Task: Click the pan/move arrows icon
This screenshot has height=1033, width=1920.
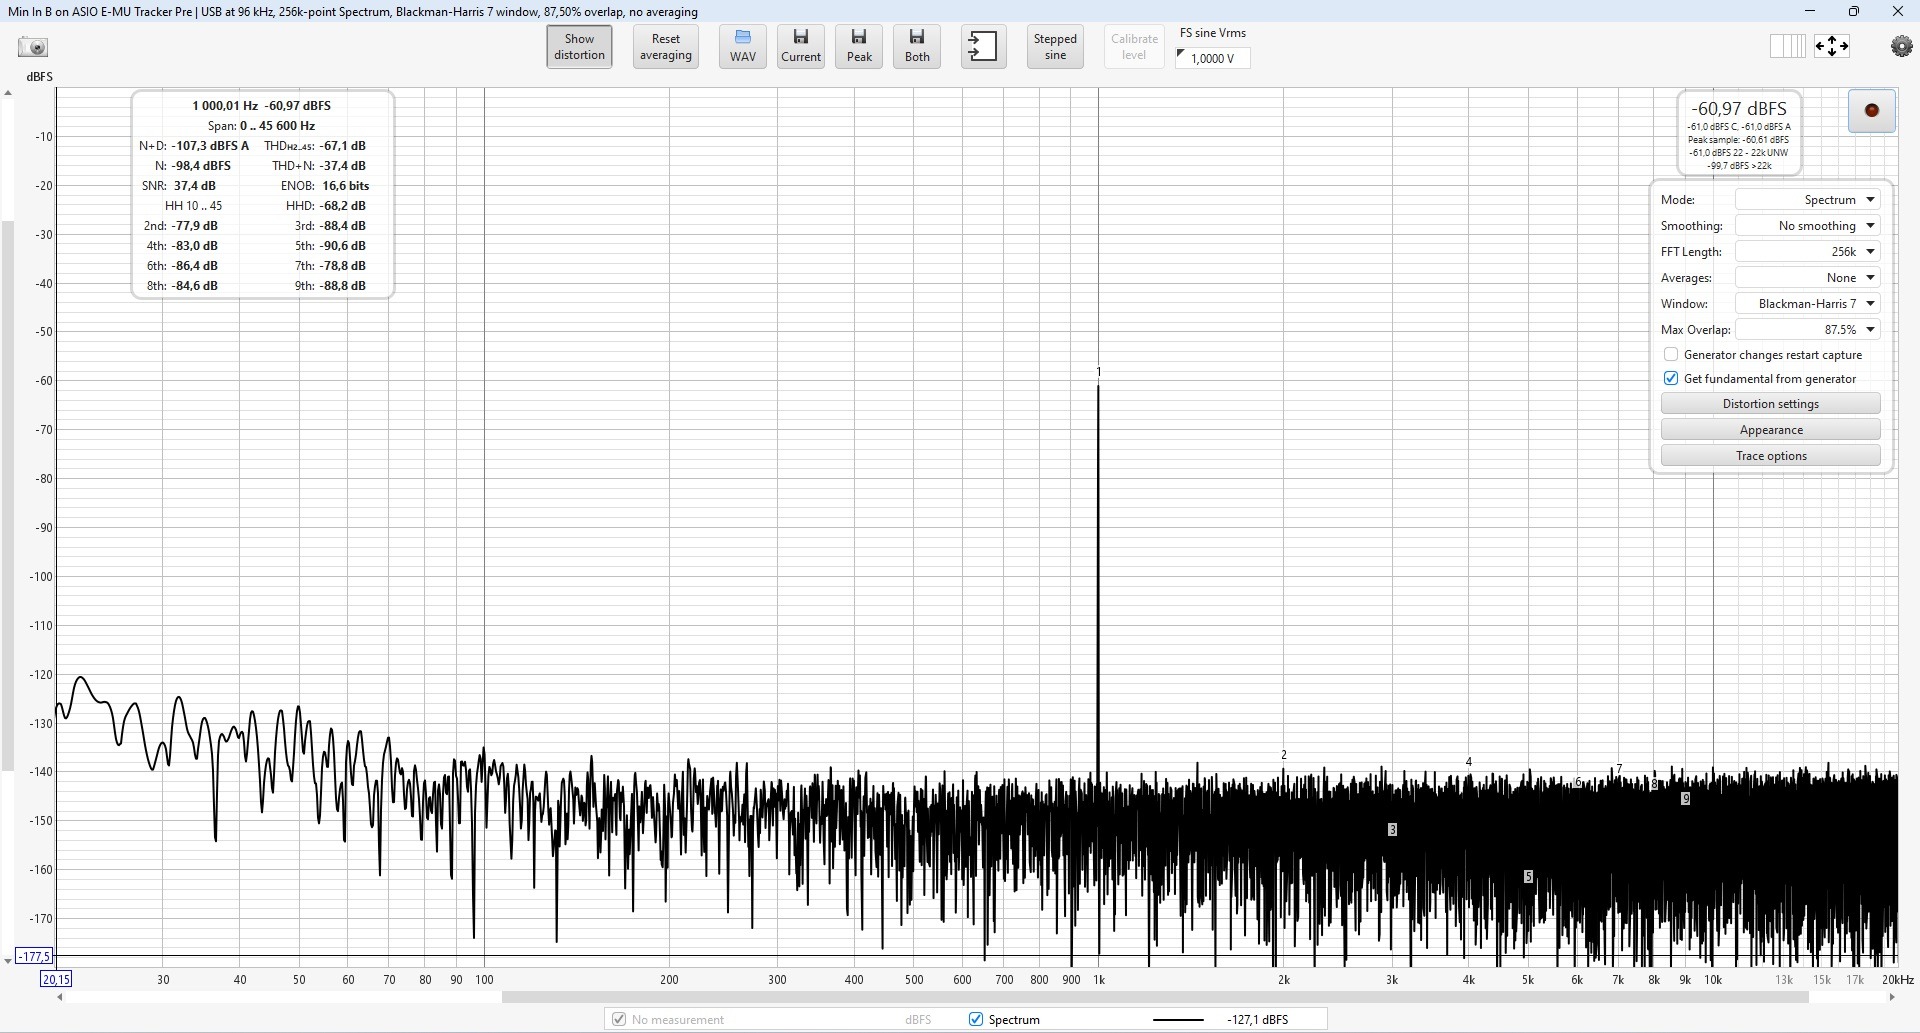Action: tap(1832, 46)
